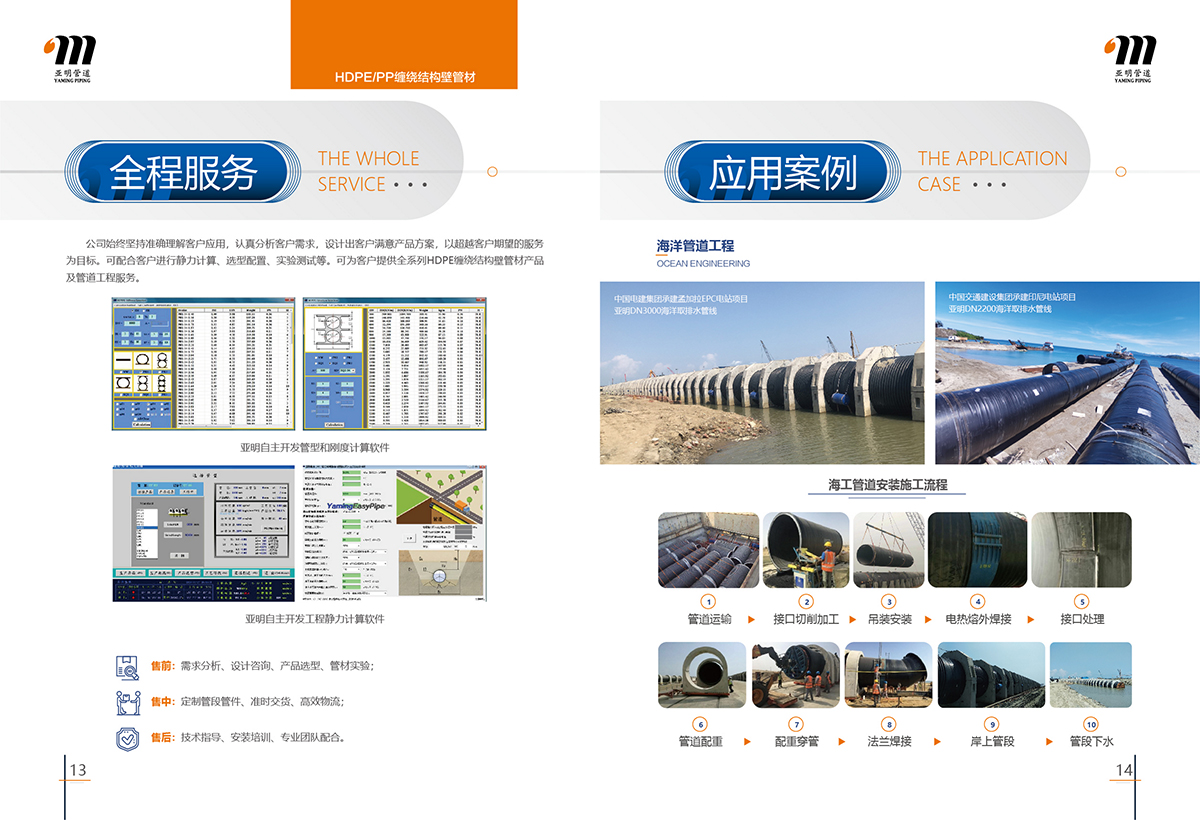Select the after-sale 售后 shield icon
1200x820 pixels.
(128, 739)
